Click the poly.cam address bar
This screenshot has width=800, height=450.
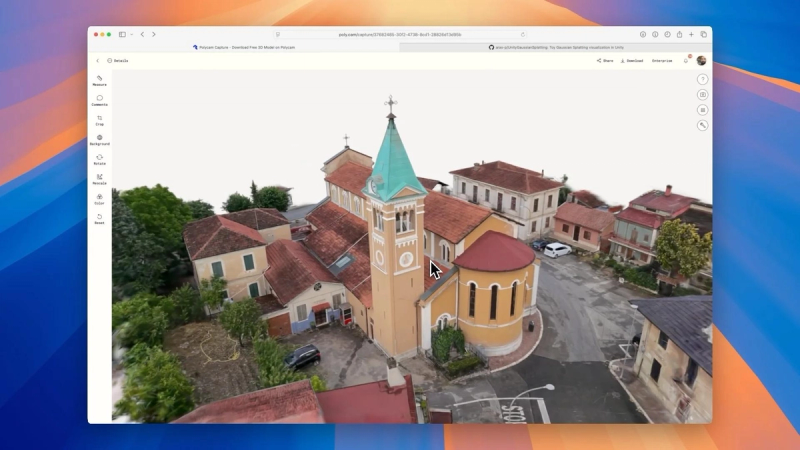coord(400,35)
